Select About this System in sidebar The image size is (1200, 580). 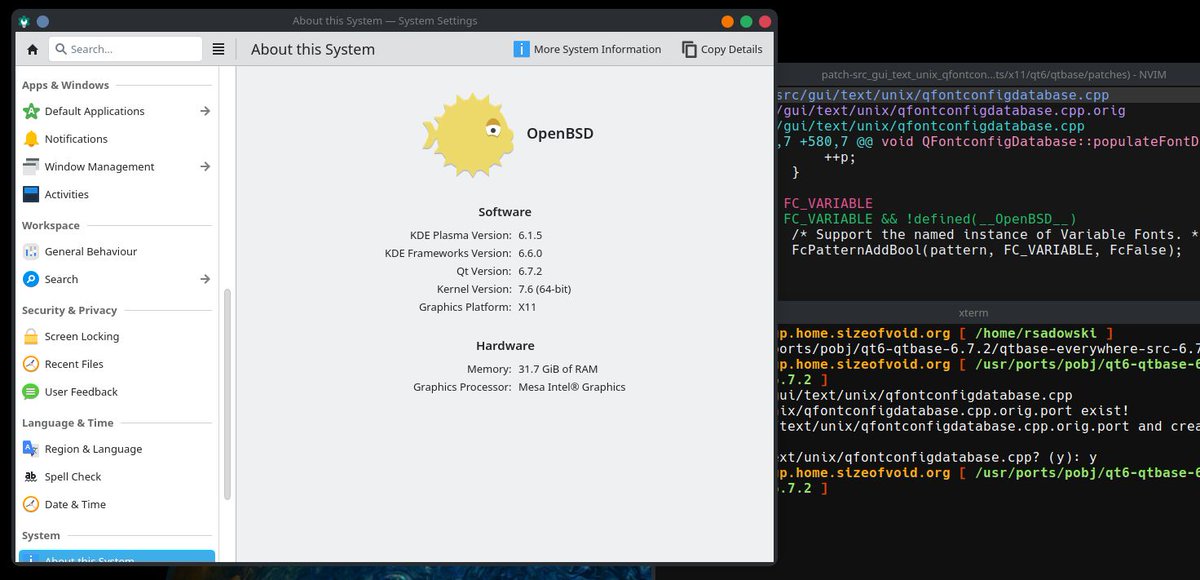(117, 556)
